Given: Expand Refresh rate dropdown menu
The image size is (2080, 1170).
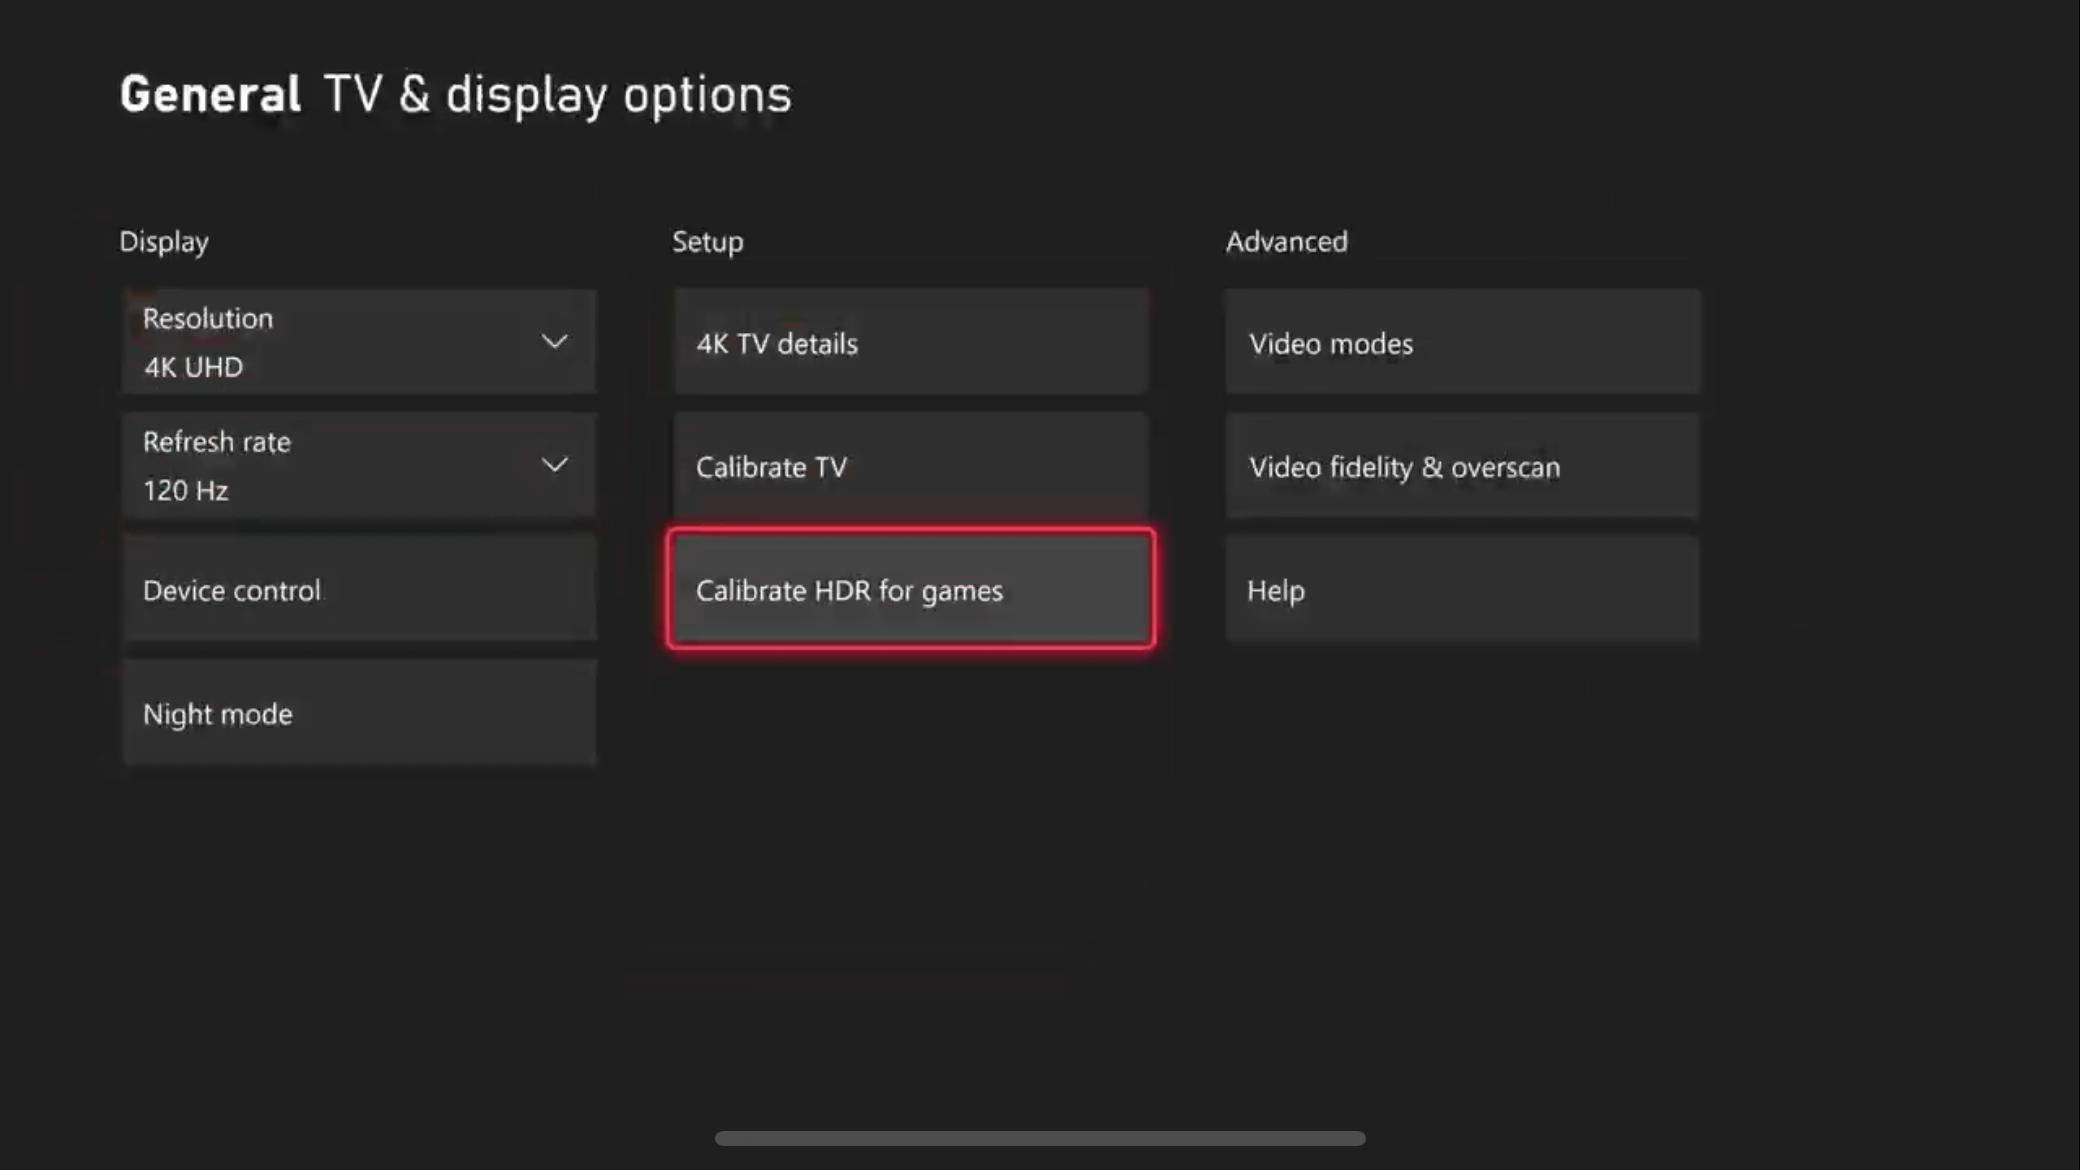Looking at the screenshot, I should (554, 466).
